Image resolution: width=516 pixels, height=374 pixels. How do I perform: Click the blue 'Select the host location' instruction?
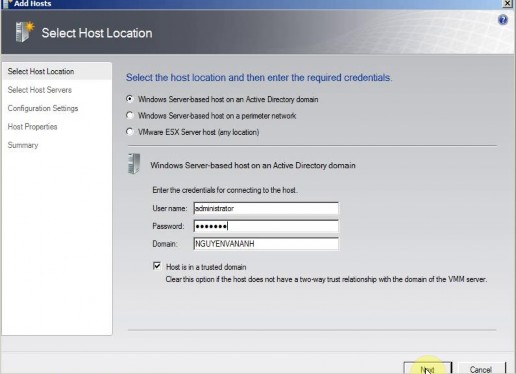(259, 78)
